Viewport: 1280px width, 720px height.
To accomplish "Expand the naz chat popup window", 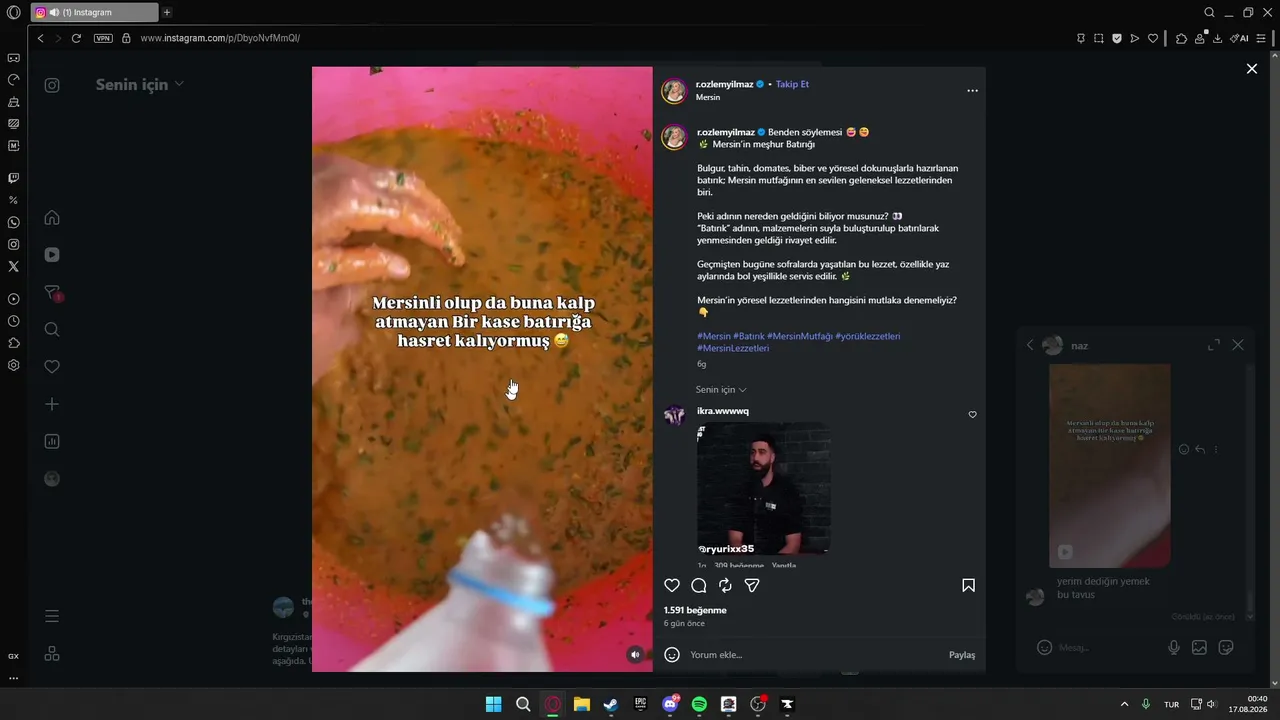I will pos(1214,345).
